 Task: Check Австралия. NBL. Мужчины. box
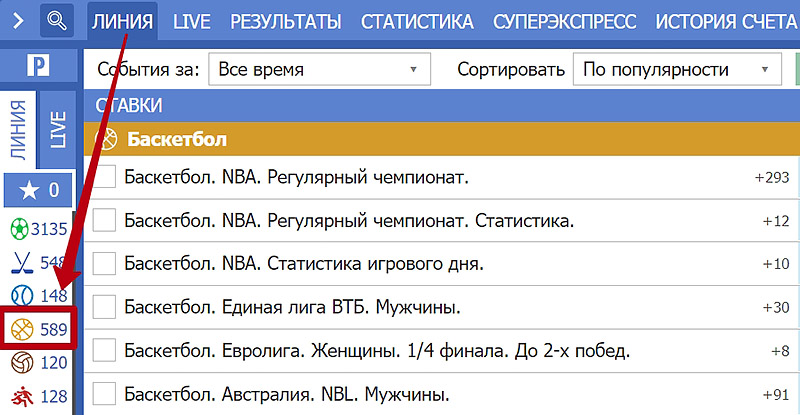(104, 394)
